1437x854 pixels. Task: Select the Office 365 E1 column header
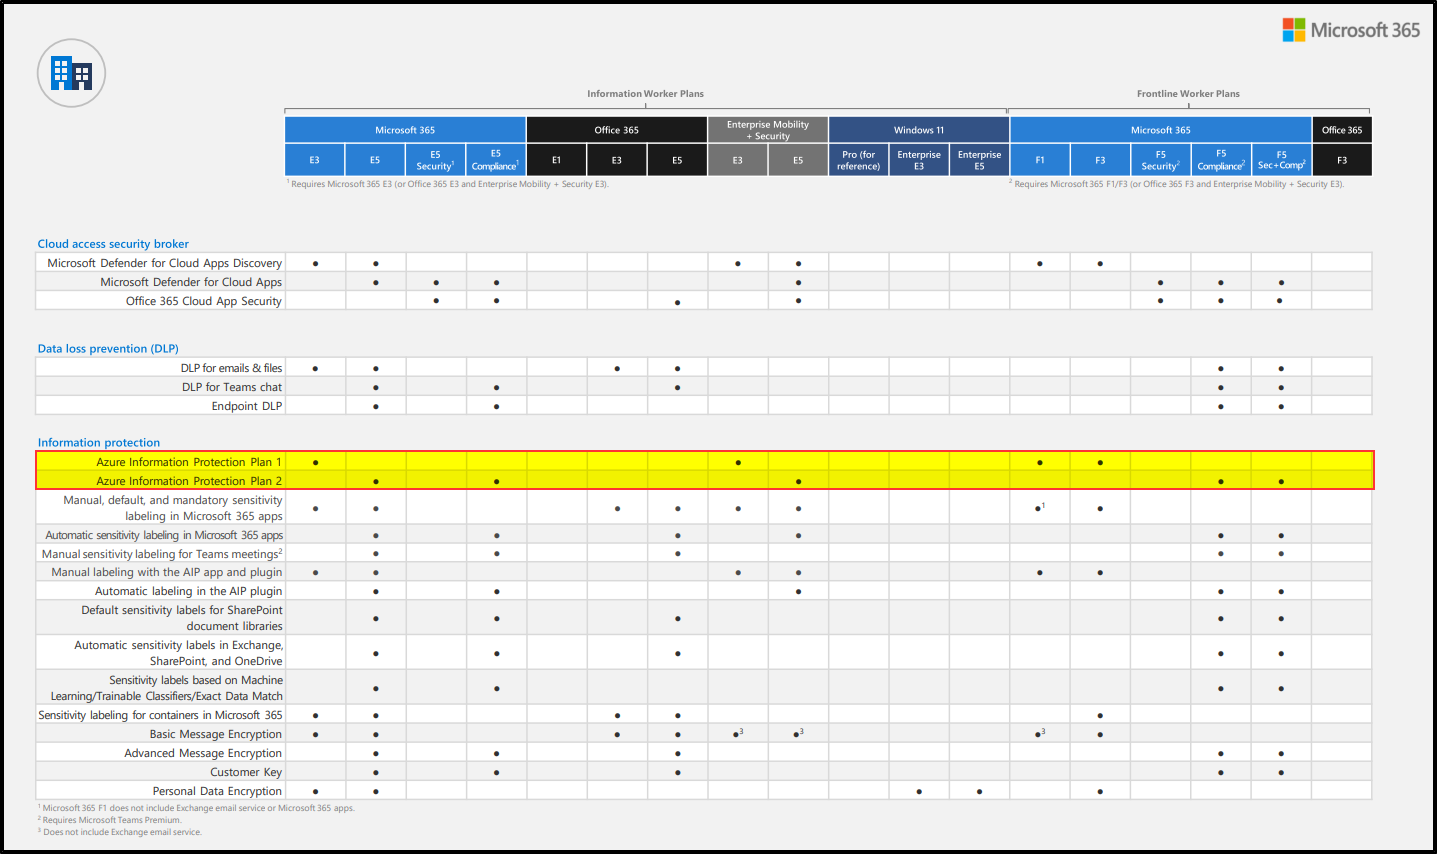tap(556, 160)
